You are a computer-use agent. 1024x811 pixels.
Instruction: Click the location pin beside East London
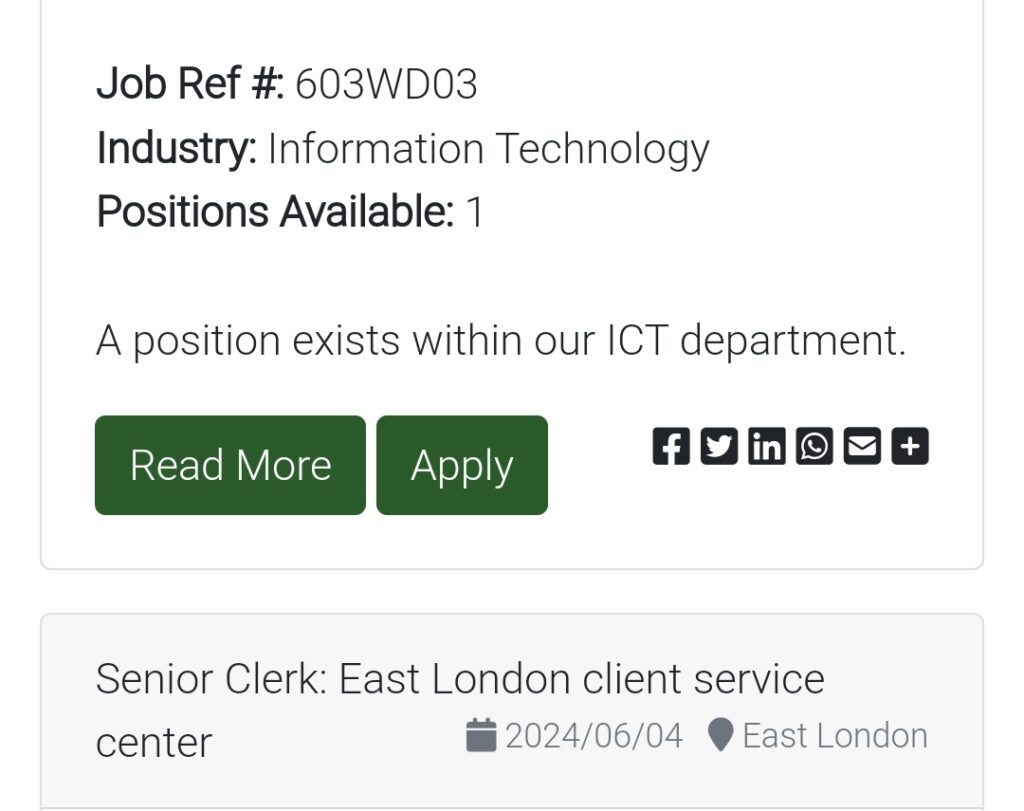pyautogui.click(x=720, y=735)
